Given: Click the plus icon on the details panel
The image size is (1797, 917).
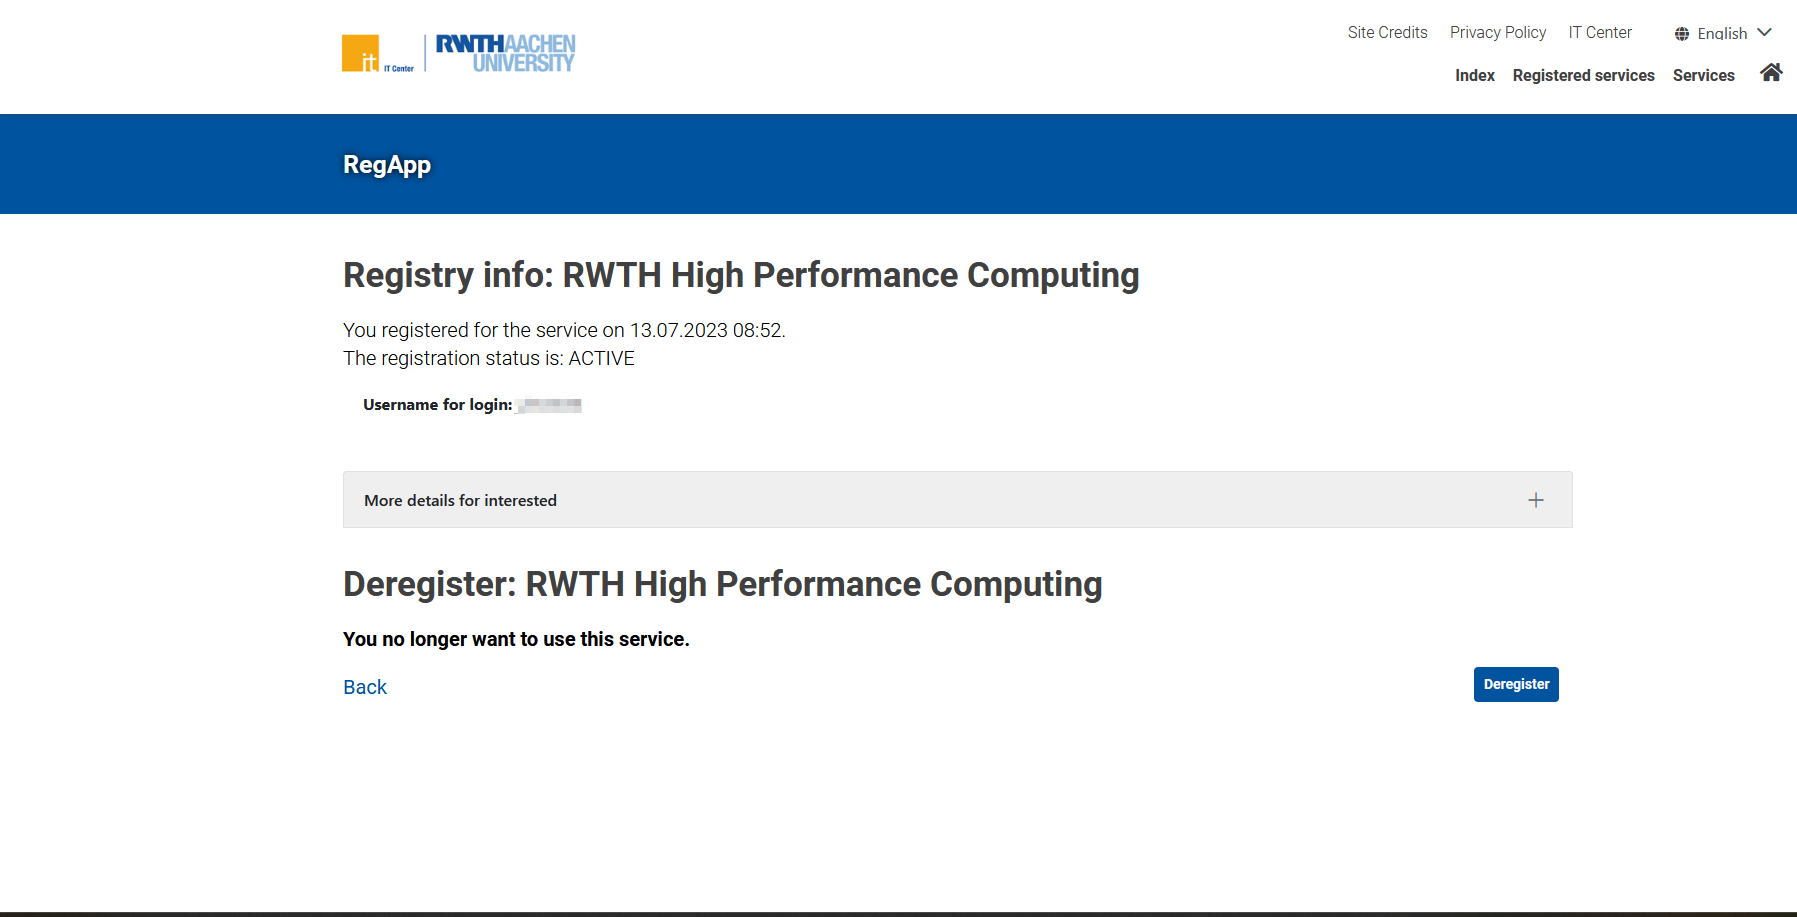Looking at the screenshot, I should (x=1536, y=500).
